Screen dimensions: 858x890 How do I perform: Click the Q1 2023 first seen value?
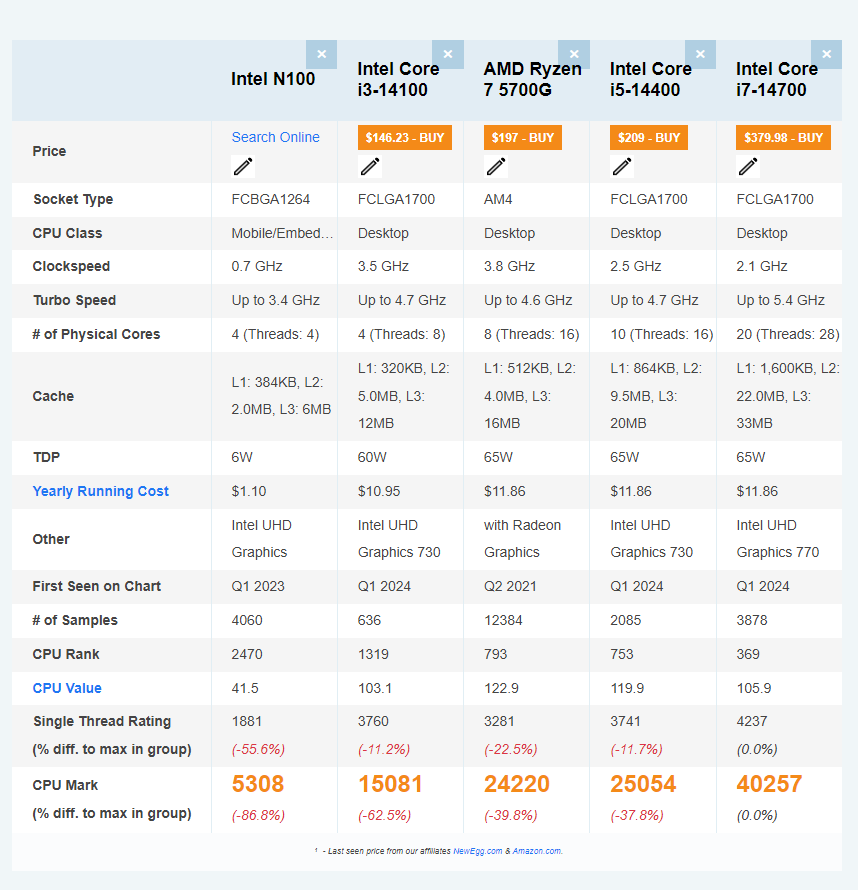click(258, 586)
